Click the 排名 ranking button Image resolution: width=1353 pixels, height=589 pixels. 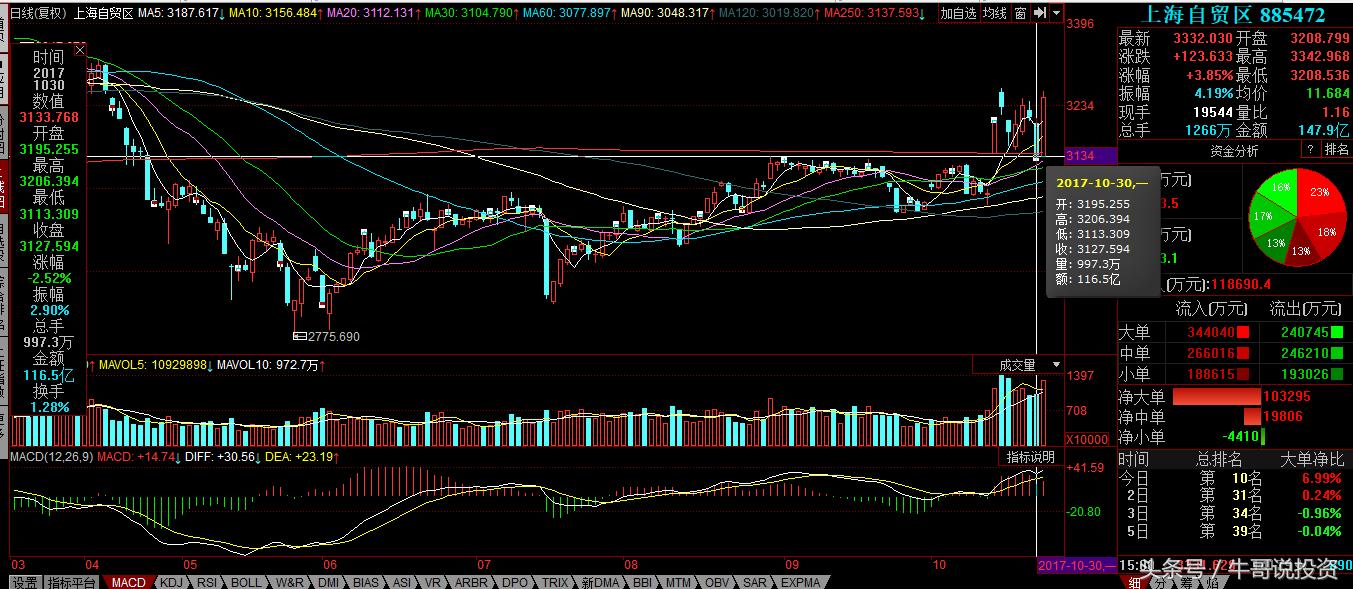1336,149
